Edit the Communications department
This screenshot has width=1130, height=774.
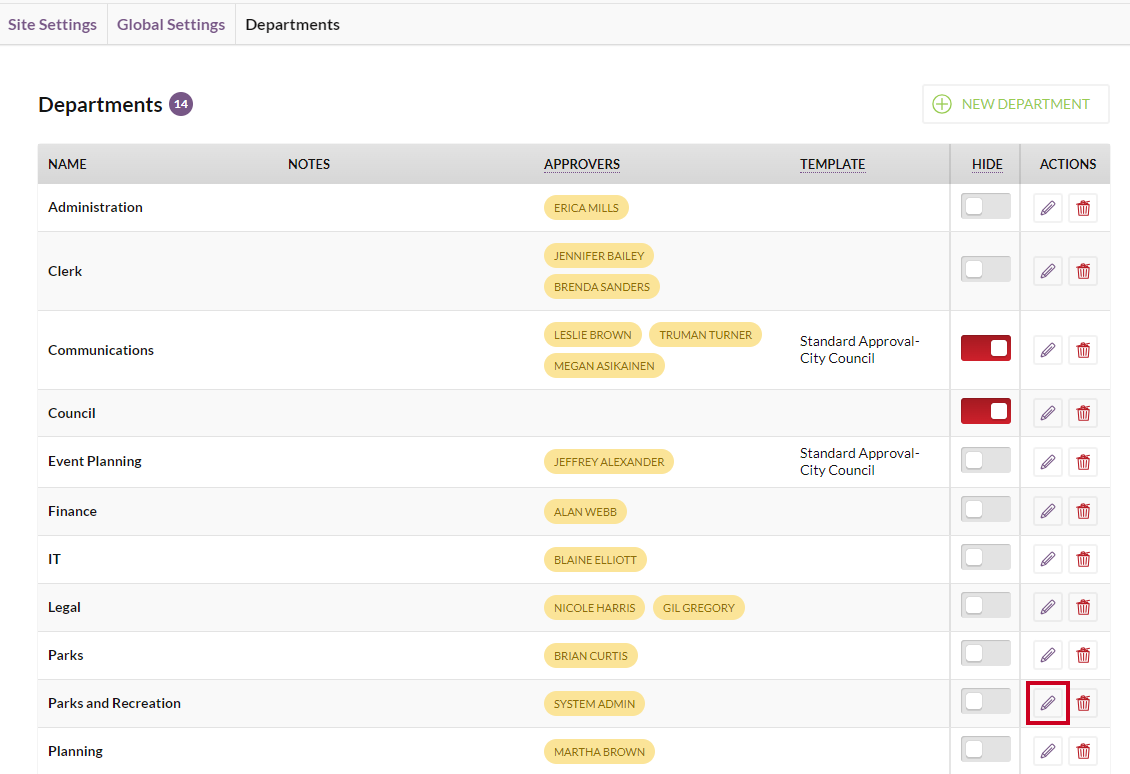[x=1048, y=350]
